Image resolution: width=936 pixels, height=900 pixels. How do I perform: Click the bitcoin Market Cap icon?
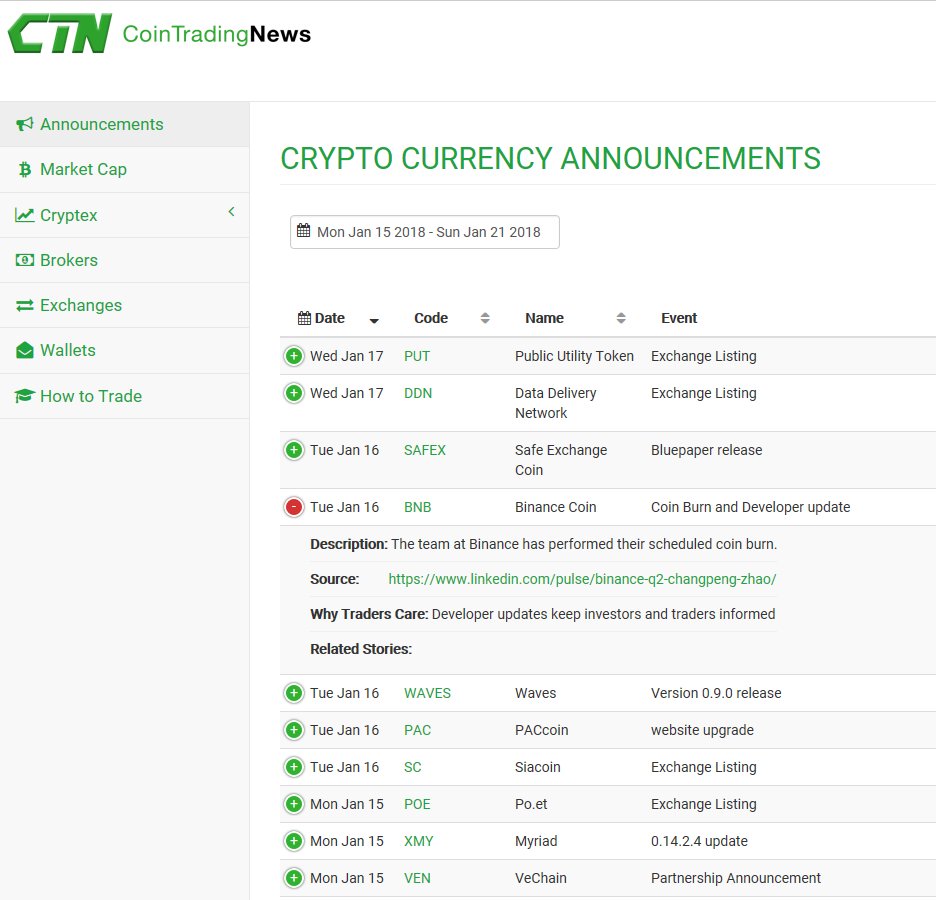pyautogui.click(x=24, y=169)
